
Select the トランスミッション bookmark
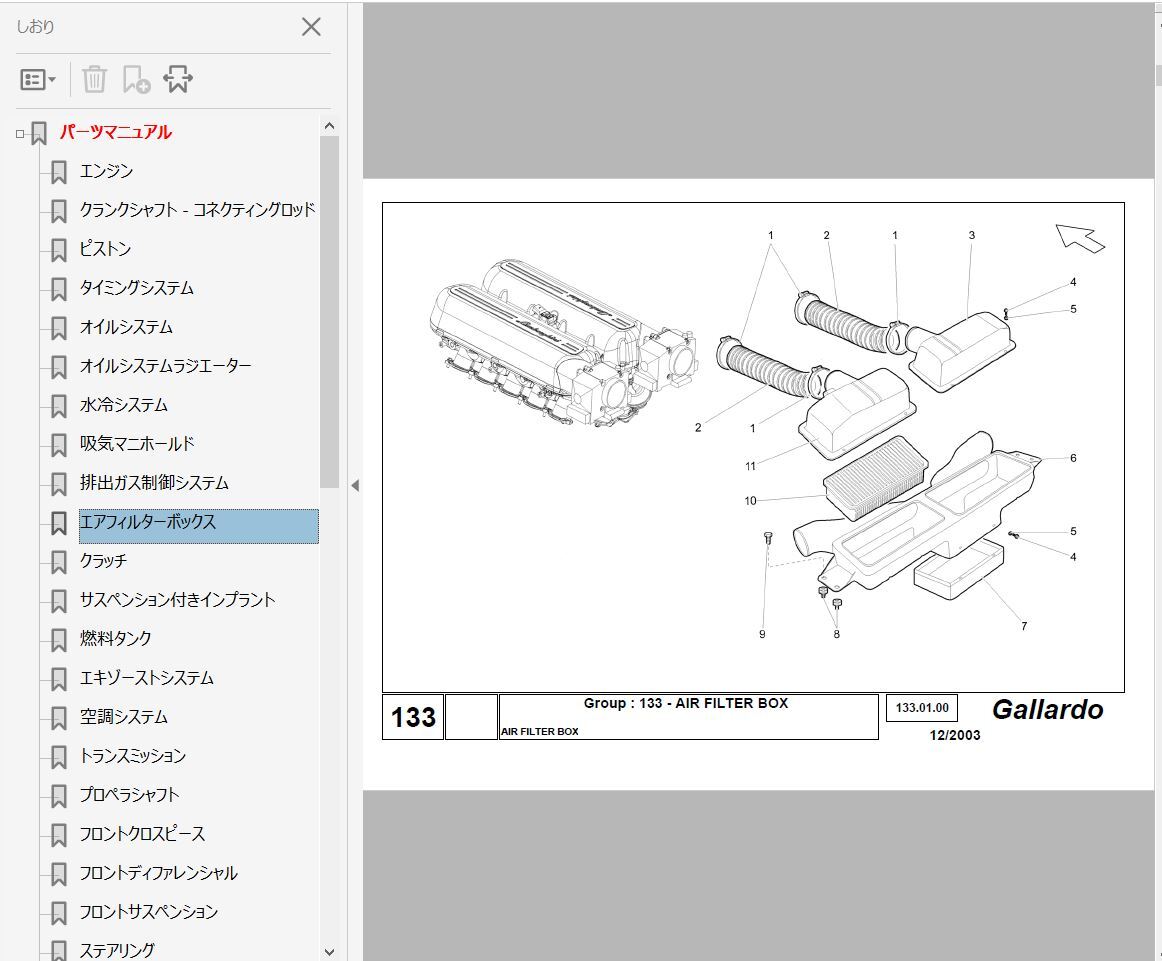point(133,756)
